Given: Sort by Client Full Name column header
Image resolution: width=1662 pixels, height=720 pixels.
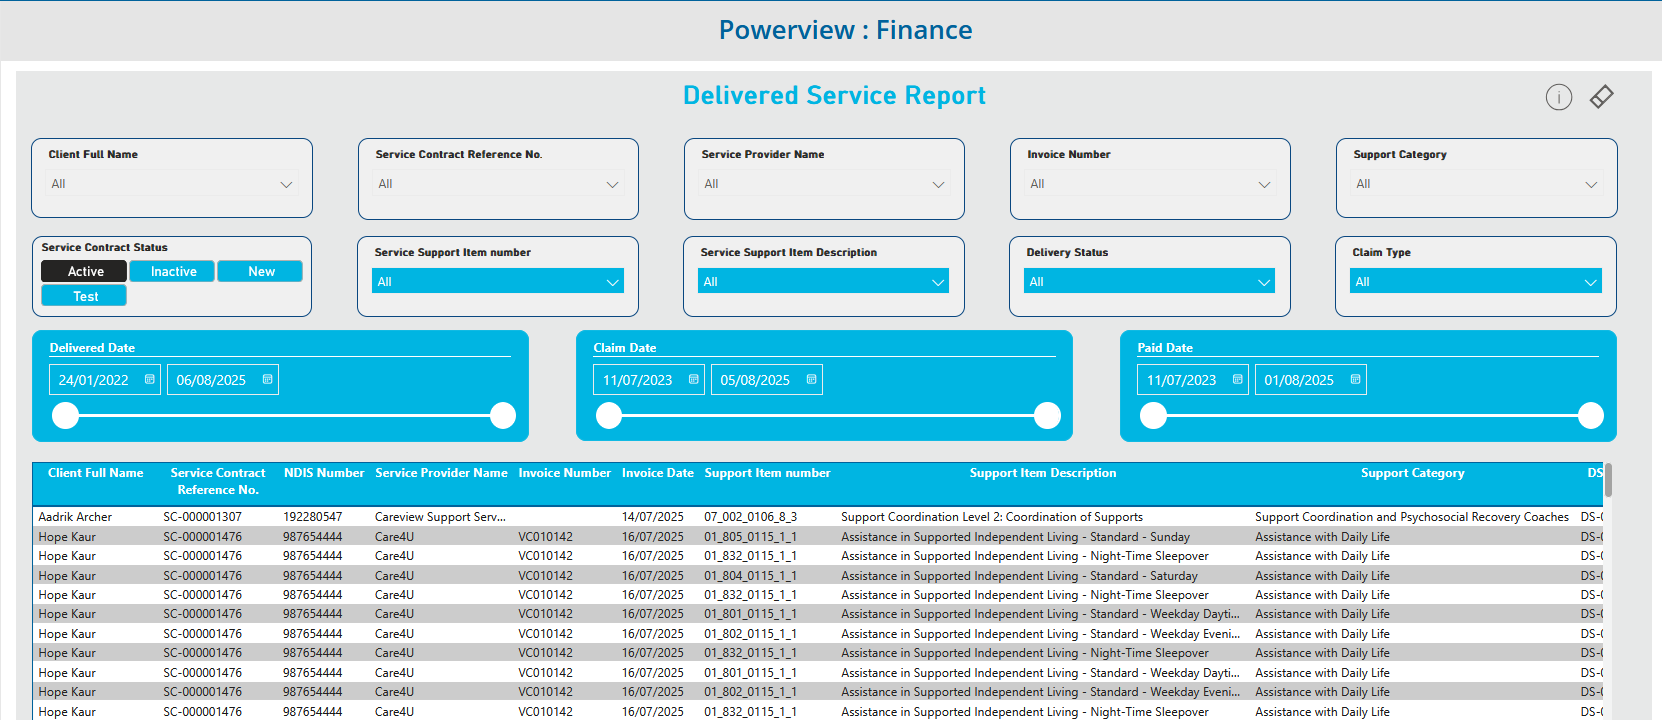Looking at the screenshot, I should pos(96,473).
